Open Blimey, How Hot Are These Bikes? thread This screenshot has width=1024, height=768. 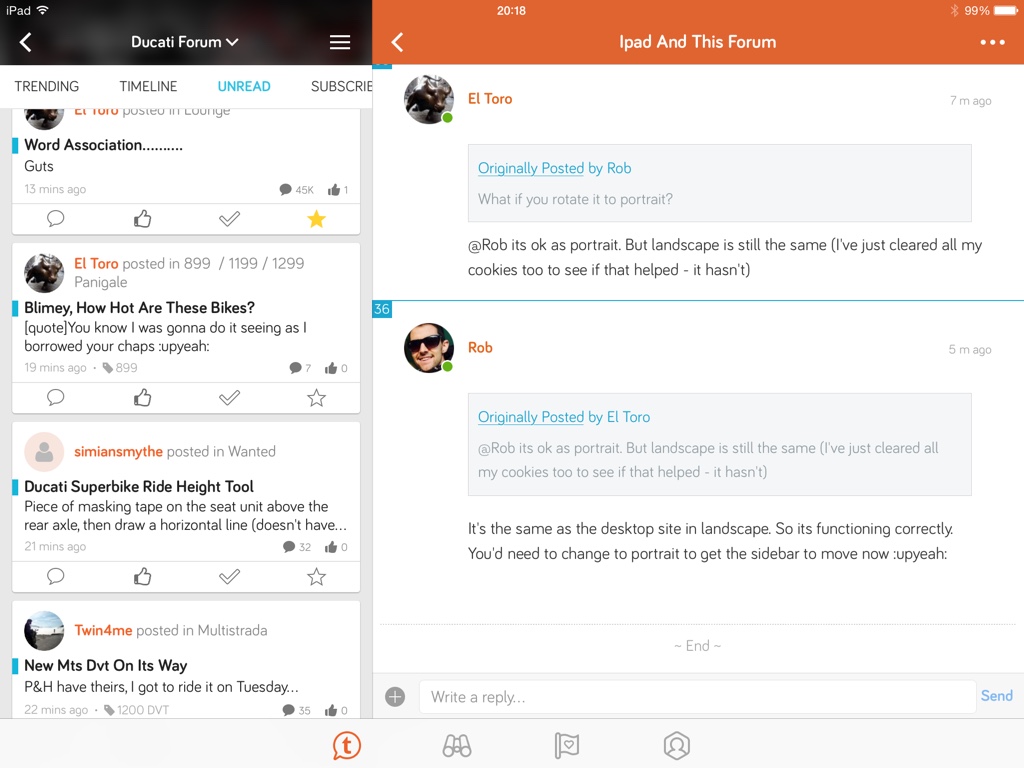139,308
